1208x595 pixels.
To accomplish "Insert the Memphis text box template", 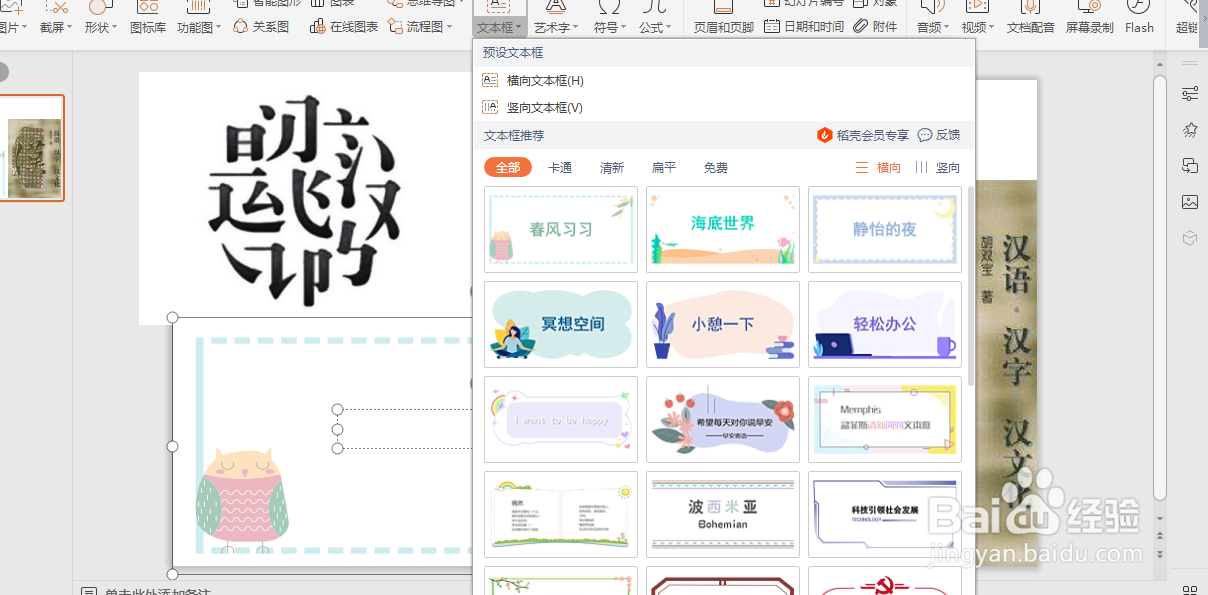I will (x=885, y=419).
